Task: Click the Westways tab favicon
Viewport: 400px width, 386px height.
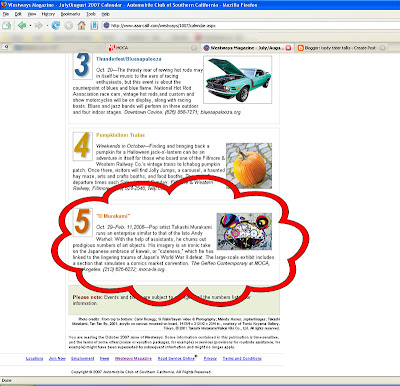Action: pos(206,48)
